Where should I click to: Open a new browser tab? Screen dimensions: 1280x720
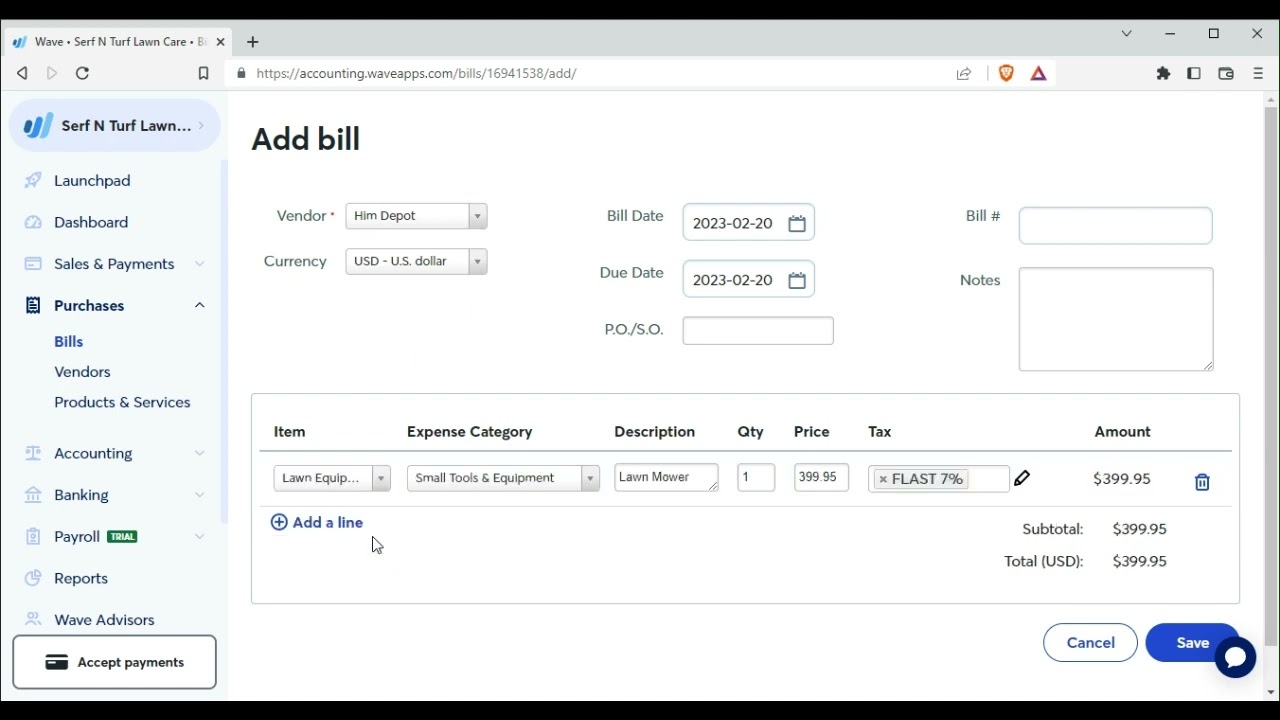pyautogui.click(x=253, y=42)
